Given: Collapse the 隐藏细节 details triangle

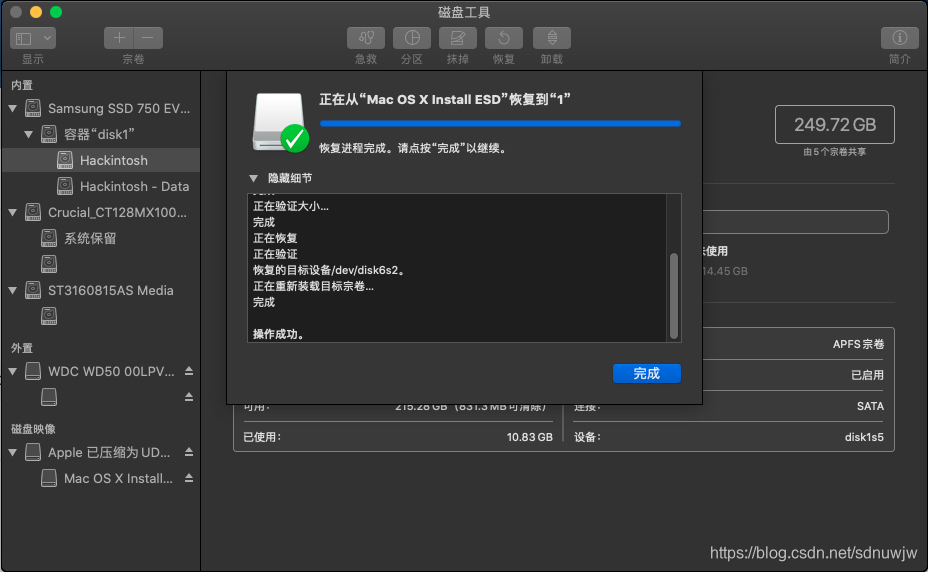Looking at the screenshot, I should point(253,178).
